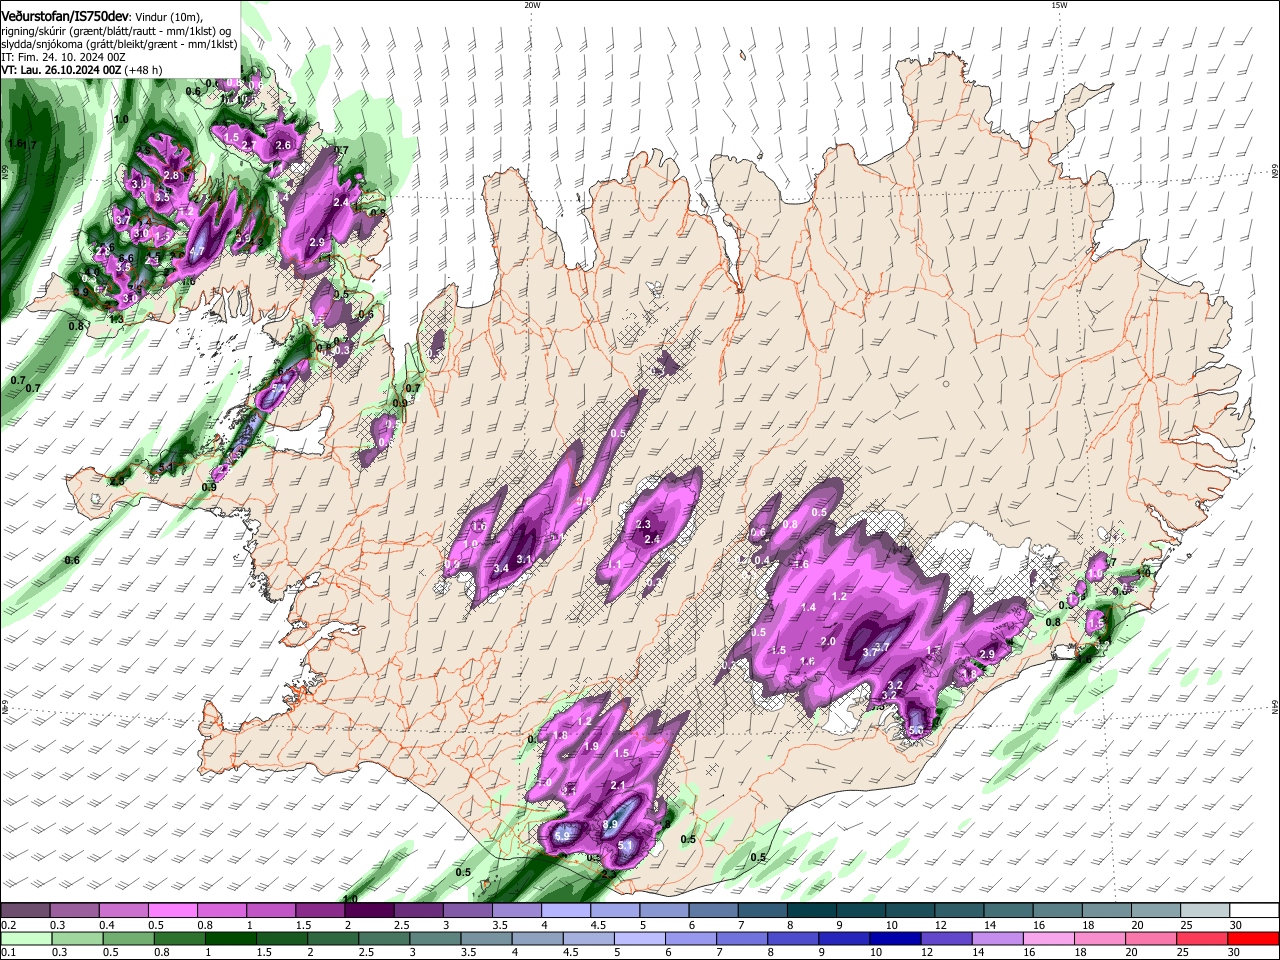Viewport: 1280px width, 960px height.
Task: Click the '3.4' value in central Iceland
Action: click(501, 568)
